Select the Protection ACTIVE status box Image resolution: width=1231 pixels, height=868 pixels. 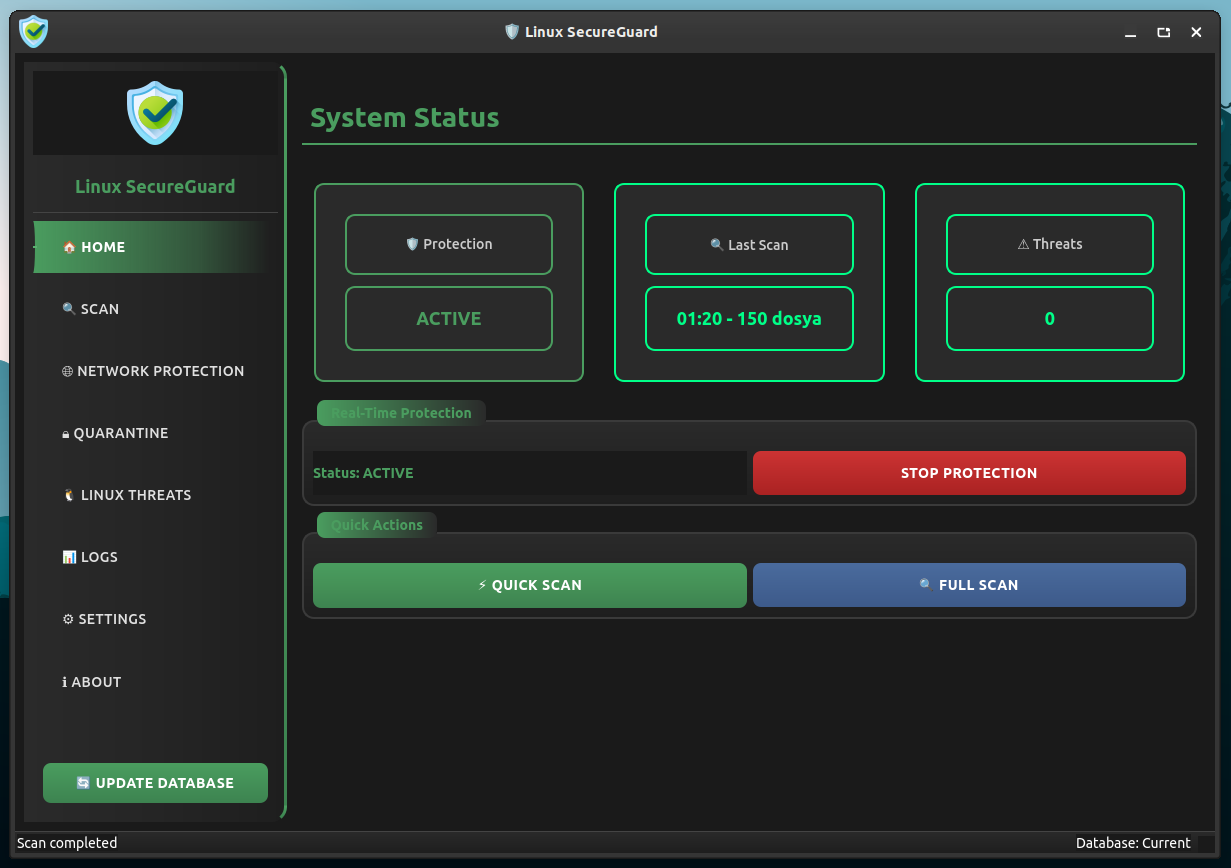click(448, 319)
